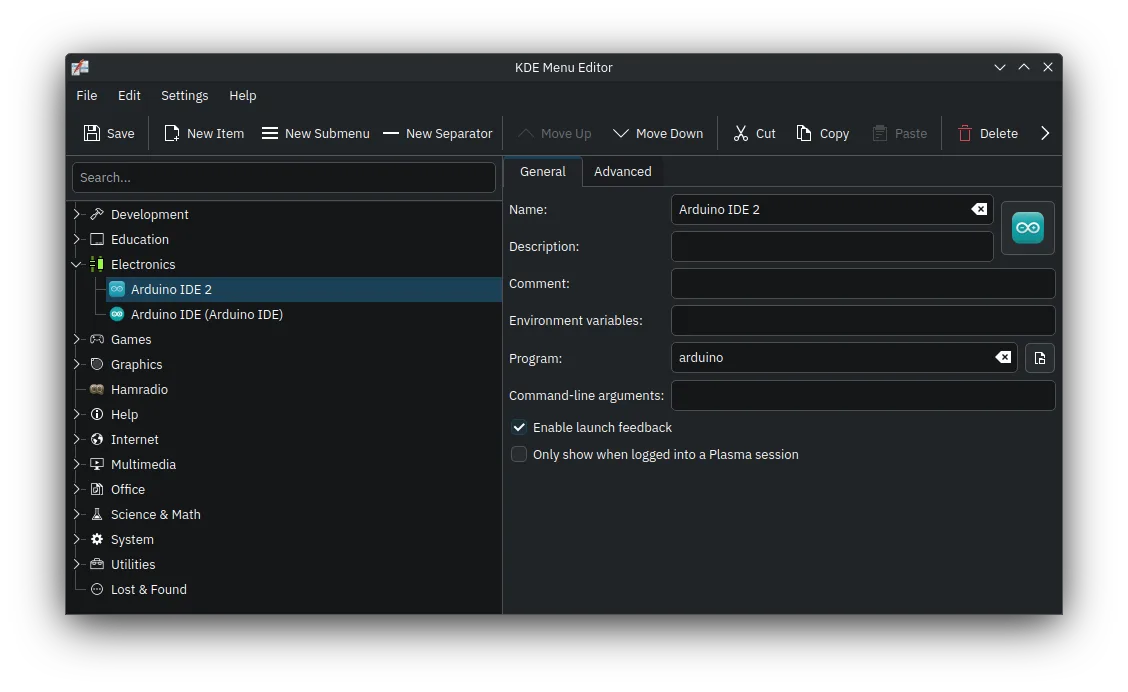Screen dimensions: 1128x692
Task: Click the Utilities toolbox icon
Action: point(97,565)
